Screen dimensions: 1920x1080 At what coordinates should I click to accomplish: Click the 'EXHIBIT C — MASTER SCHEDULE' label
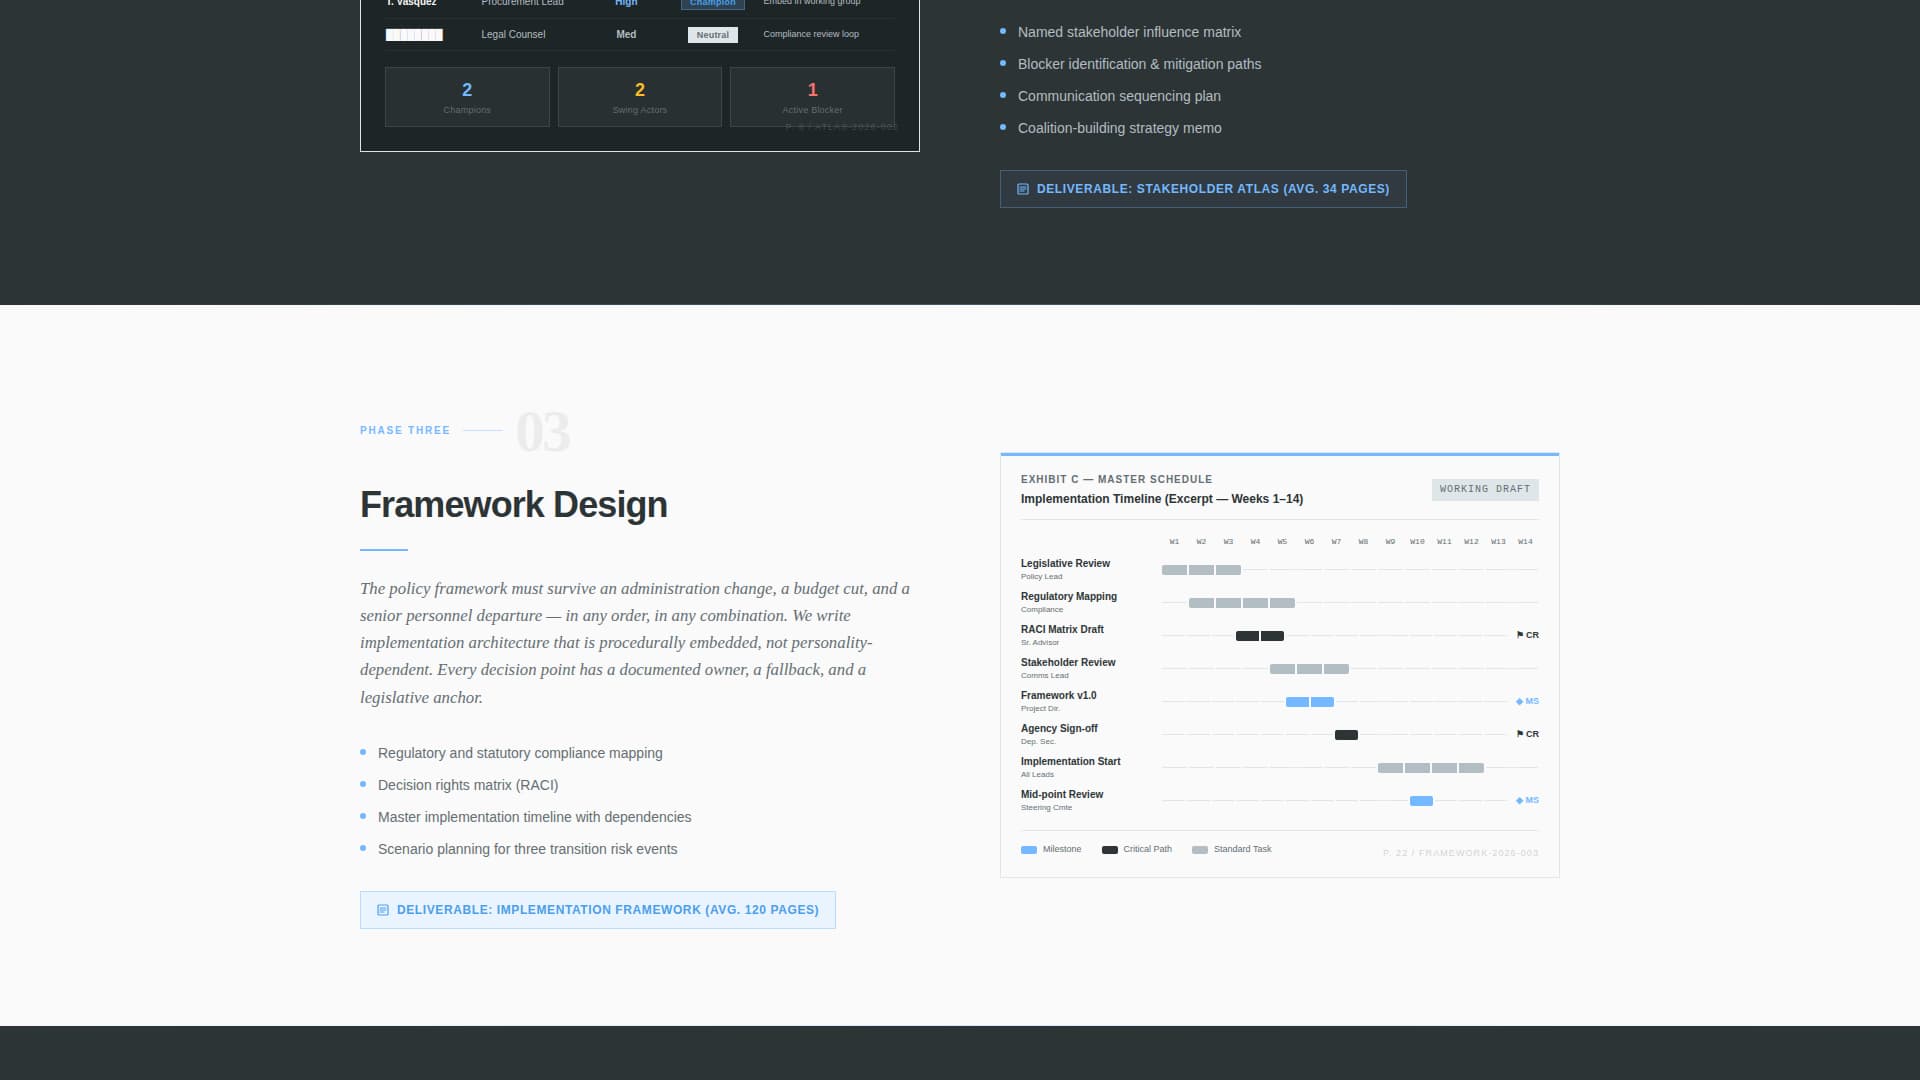pos(1116,479)
